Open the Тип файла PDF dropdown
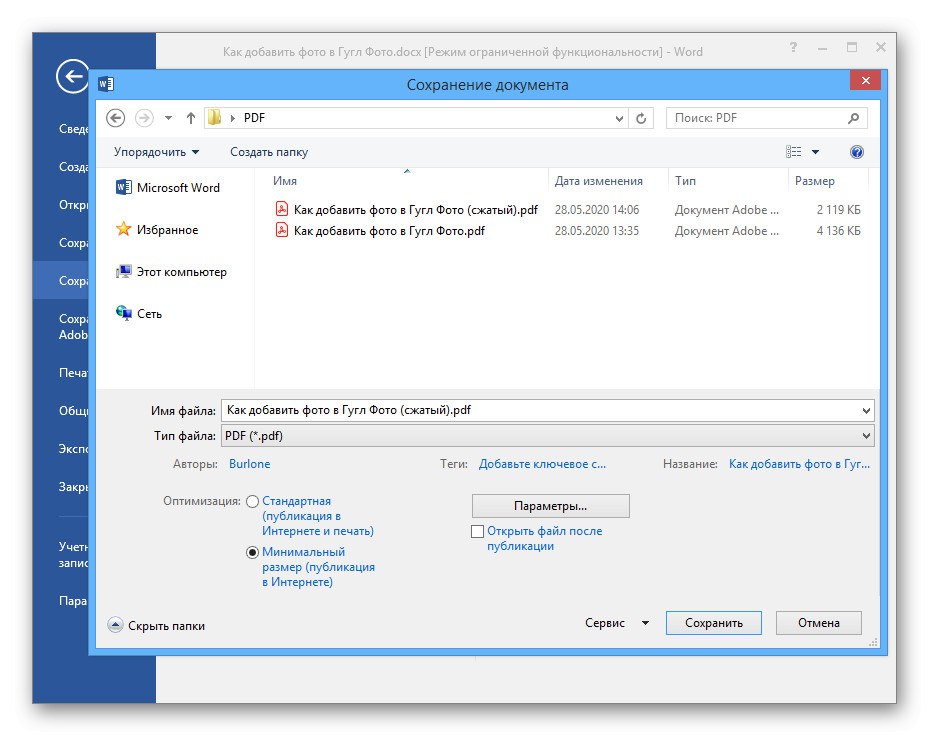Viewport: 929px width, 736px height. [x=866, y=436]
